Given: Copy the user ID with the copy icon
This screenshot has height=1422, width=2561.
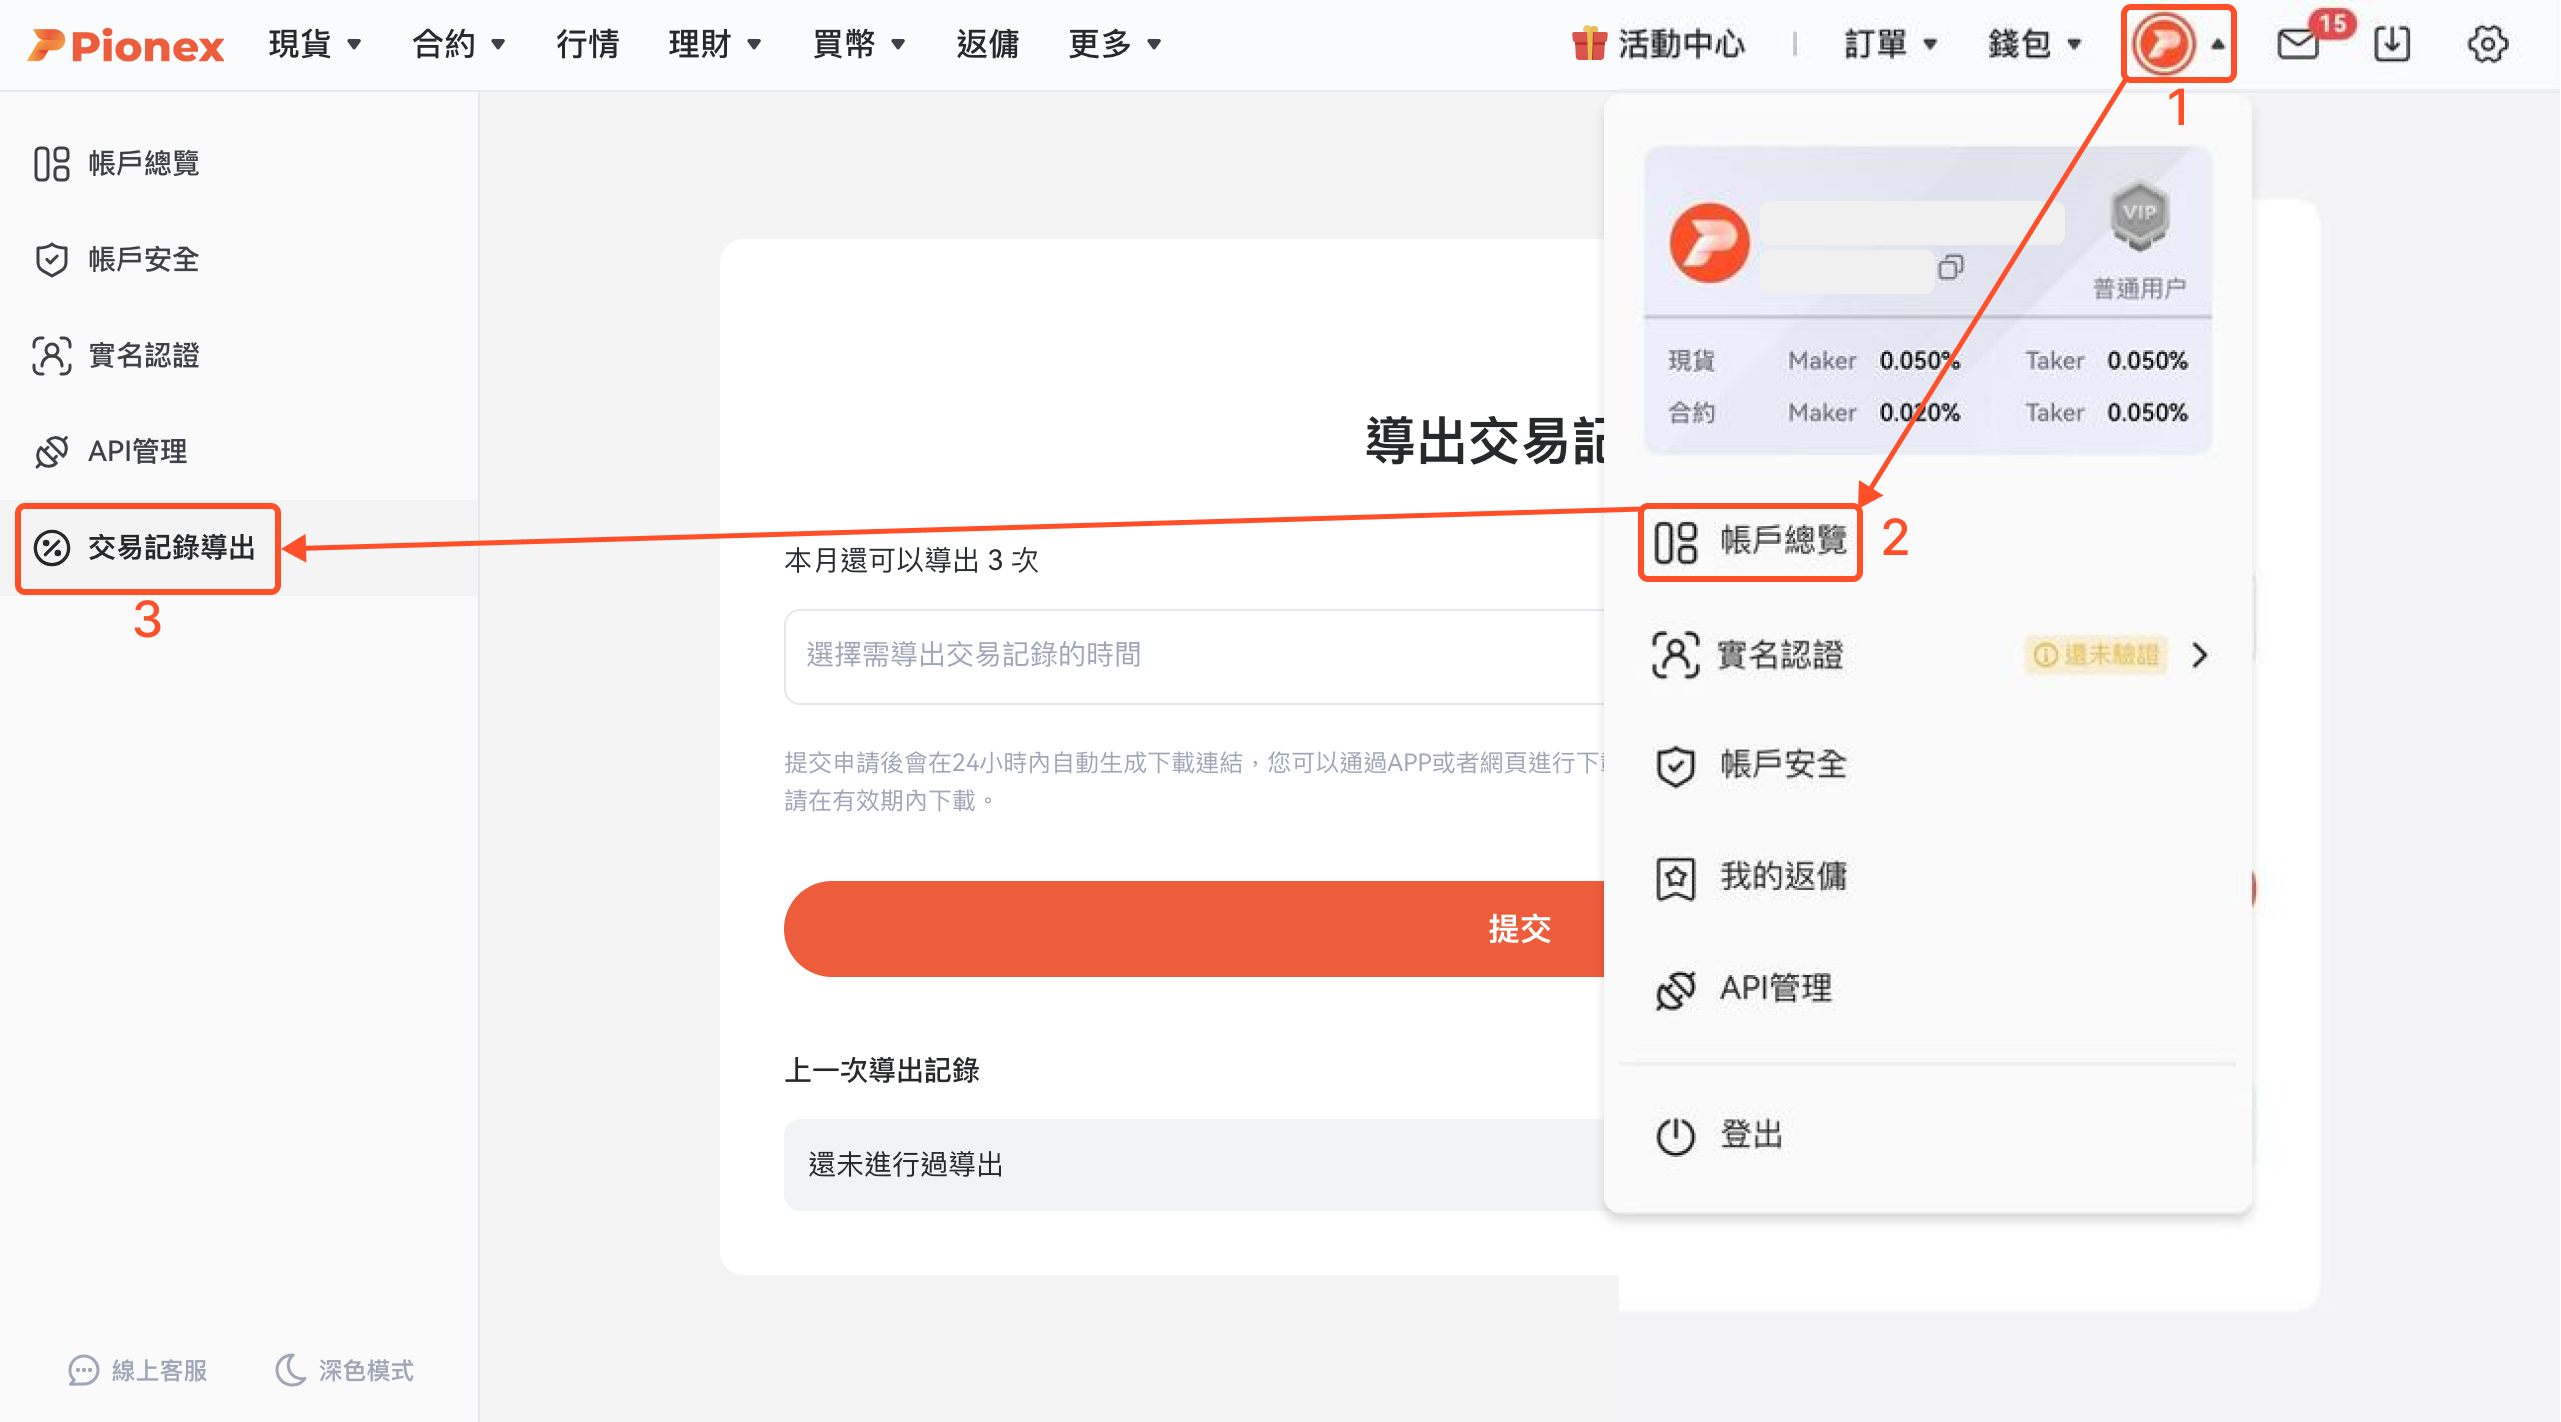Looking at the screenshot, I should click(x=1950, y=267).
